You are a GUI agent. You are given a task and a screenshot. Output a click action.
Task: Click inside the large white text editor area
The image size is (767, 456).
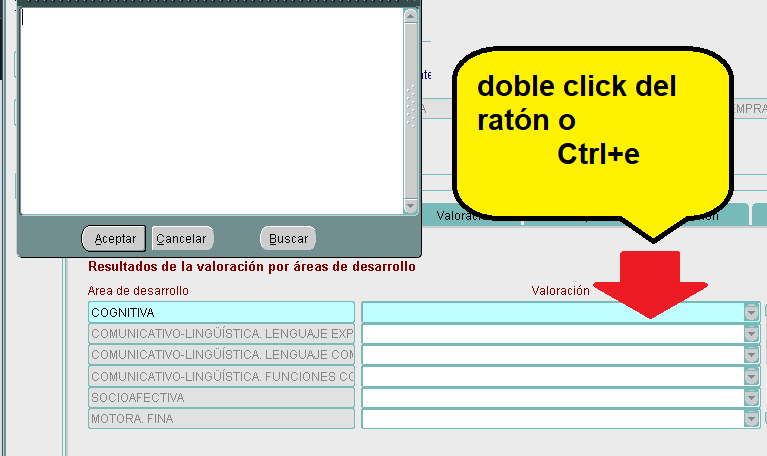click(210, 110)
